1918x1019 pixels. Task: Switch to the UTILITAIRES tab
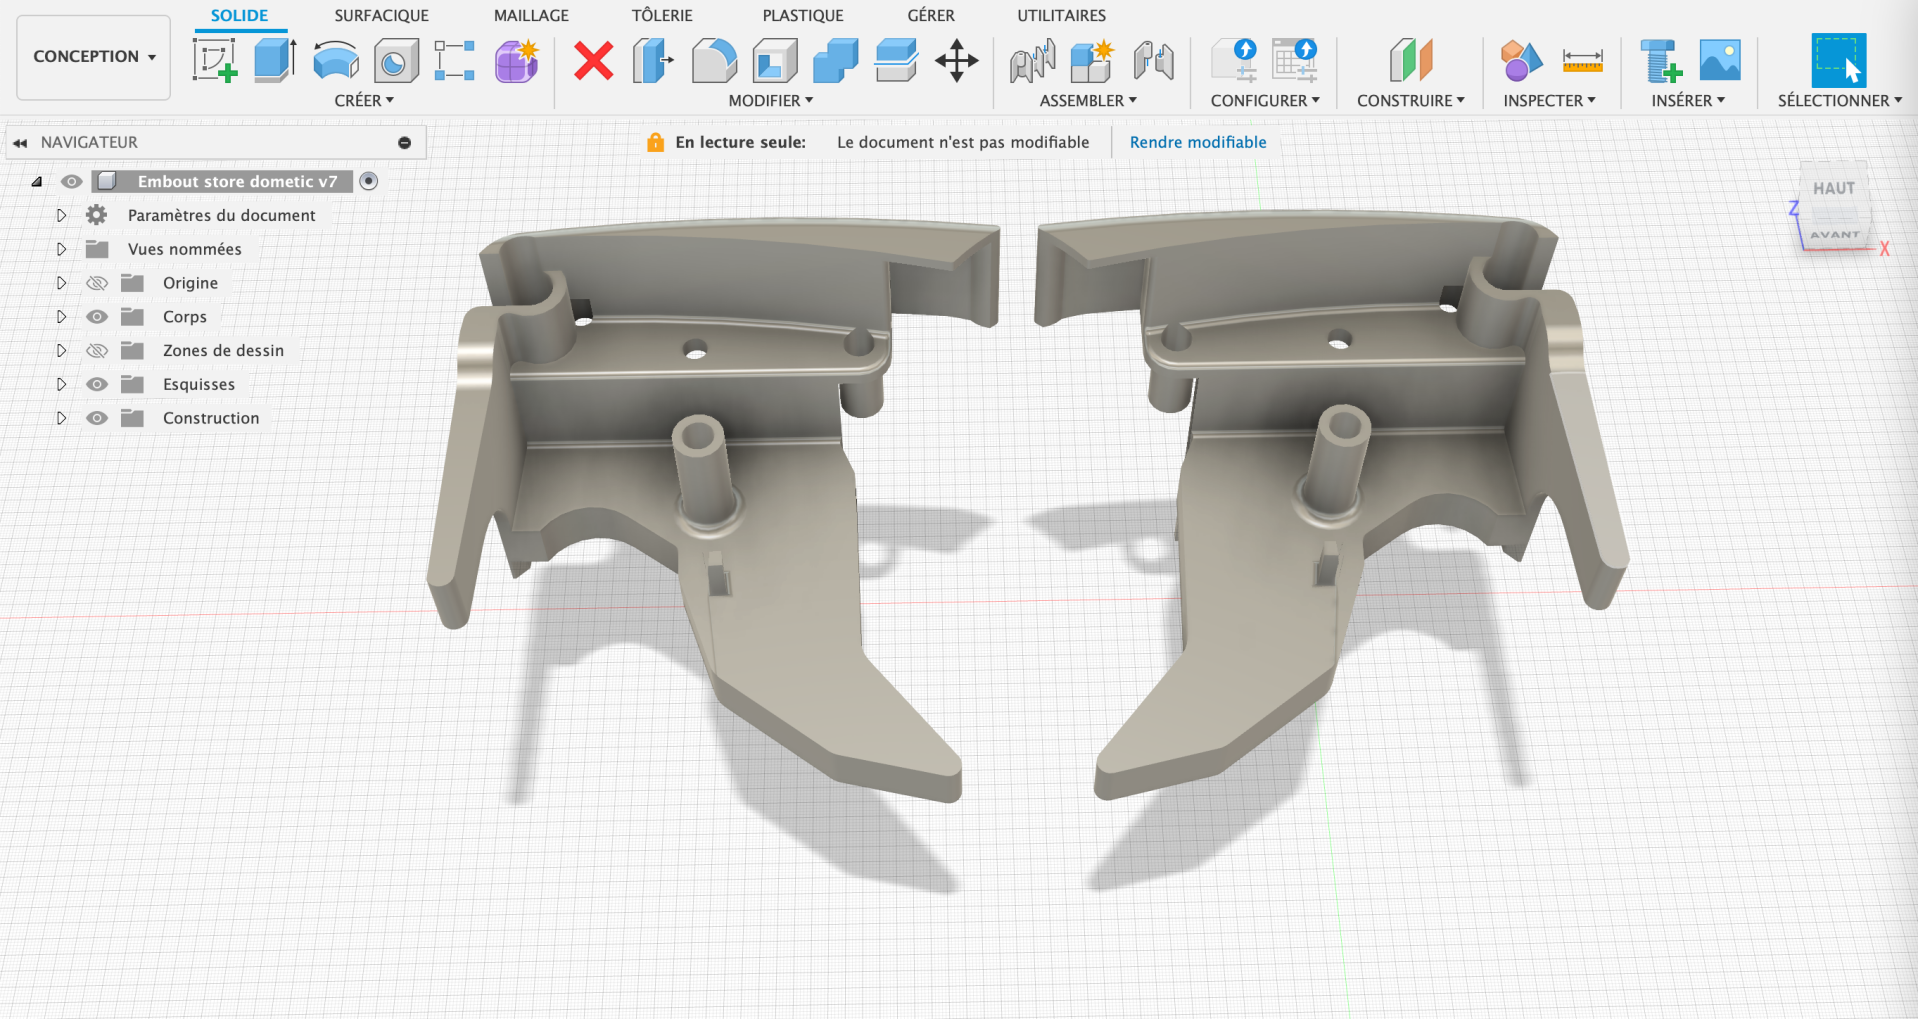coord(1061,16)
